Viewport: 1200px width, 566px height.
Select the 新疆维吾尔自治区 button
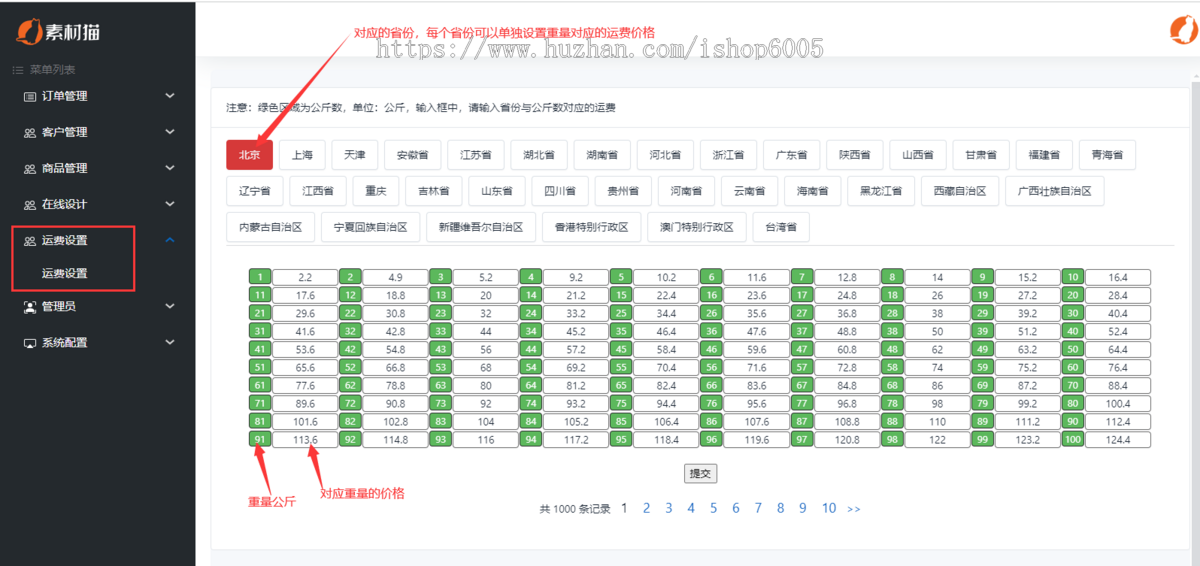[x=481, y=227]
